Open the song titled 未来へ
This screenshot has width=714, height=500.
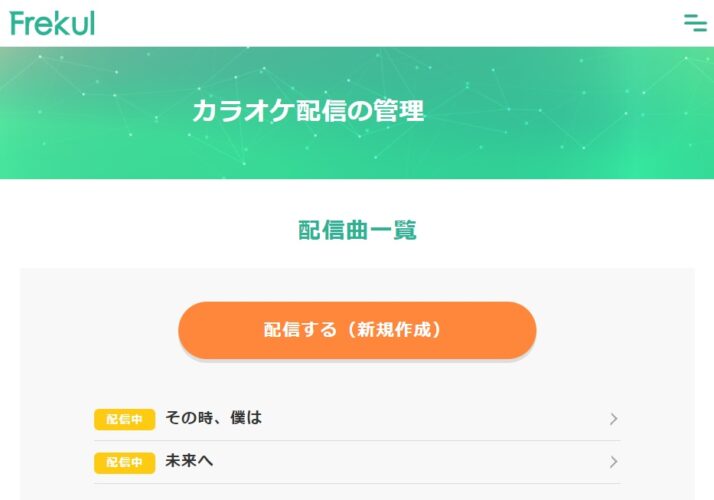189,461
